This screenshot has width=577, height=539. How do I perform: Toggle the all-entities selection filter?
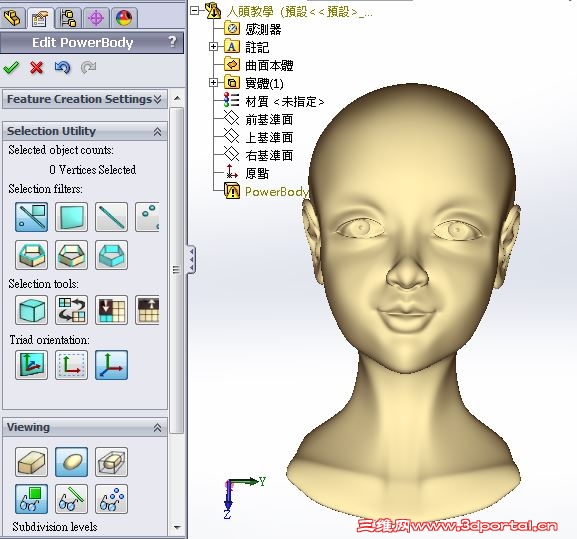tap(32, 217)
